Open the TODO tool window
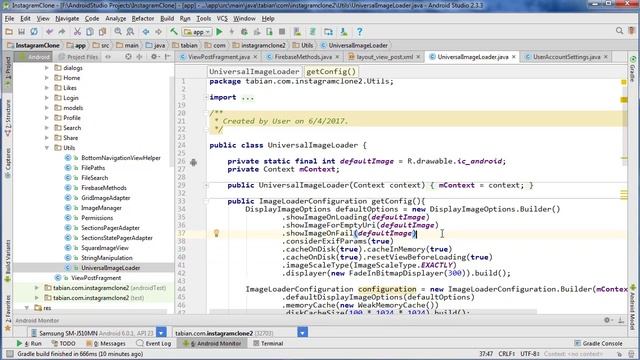This screenshot has width=640, height=360. click(x=64, y=343)
